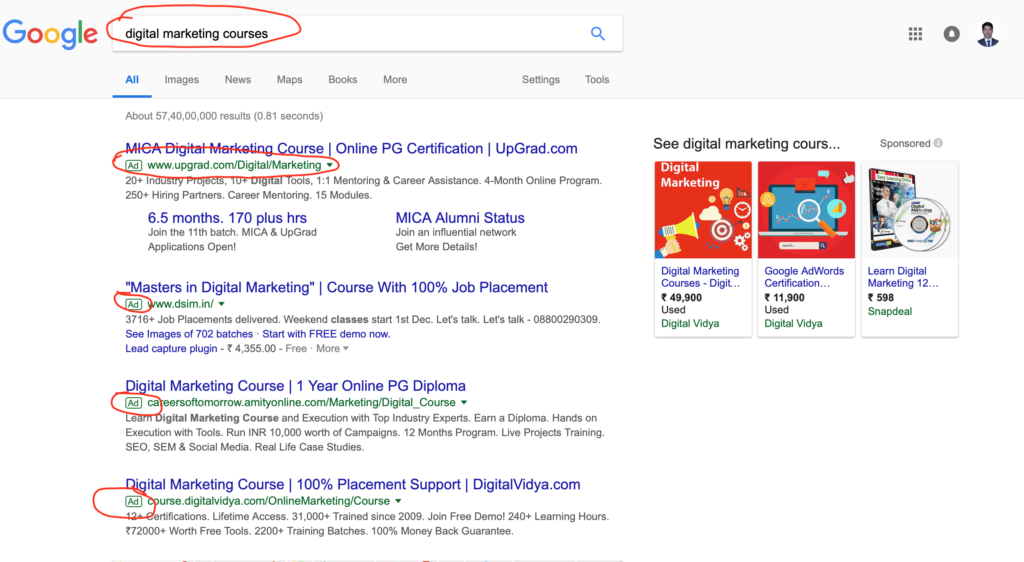1024x562 pixels.
Task: Open the 1 Year Online PG Diploma link
Action: (295, 386)
